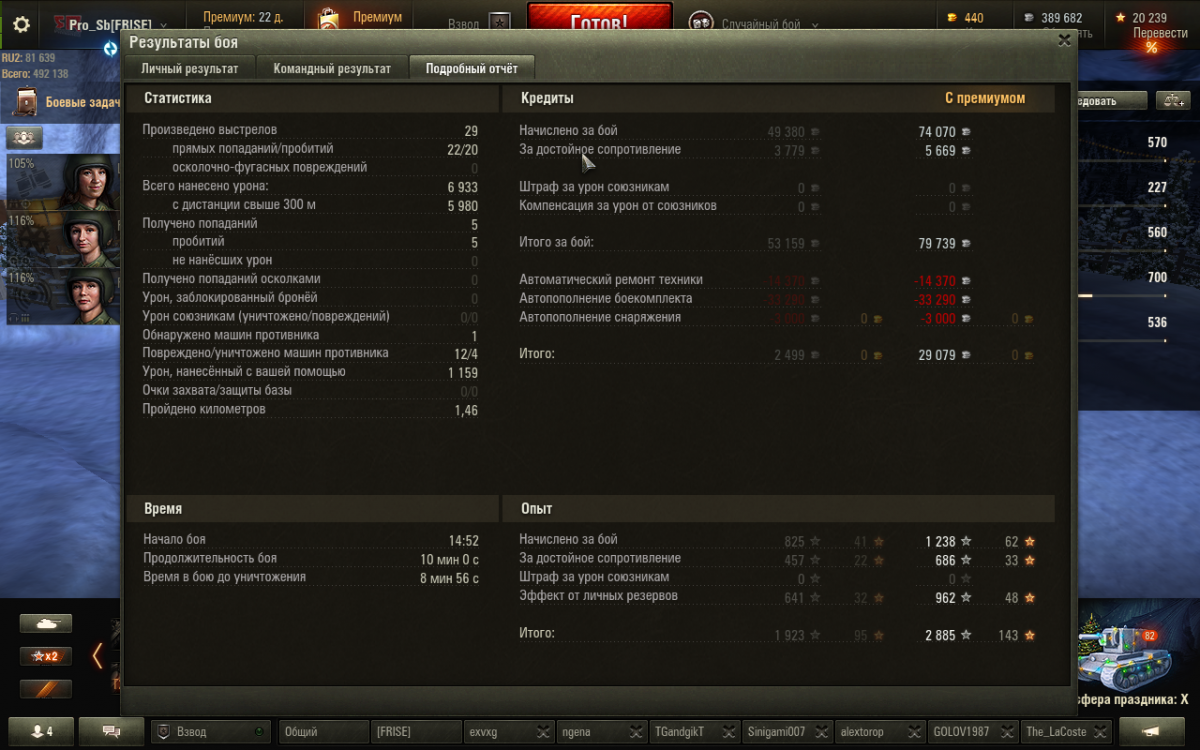Toggle the x2 star bonus filter
The image size is (1200, 750).
[x=46, y=656]
